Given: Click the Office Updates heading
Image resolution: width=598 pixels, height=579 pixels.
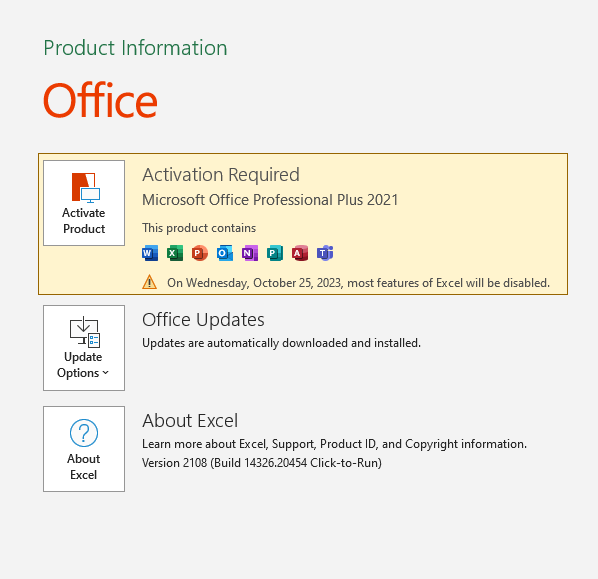Looking at the screenshot, I should coord(203,320).
